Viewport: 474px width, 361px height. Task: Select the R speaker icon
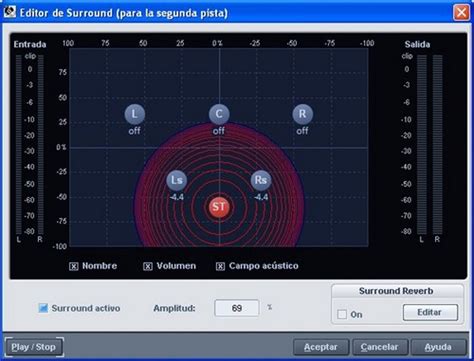click(x=303, y=114)
